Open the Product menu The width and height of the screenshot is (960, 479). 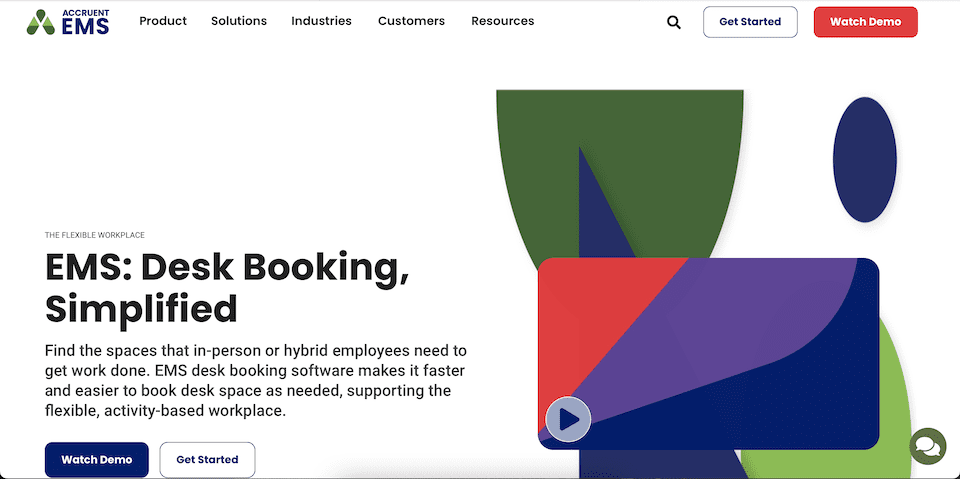coord(163,21)
